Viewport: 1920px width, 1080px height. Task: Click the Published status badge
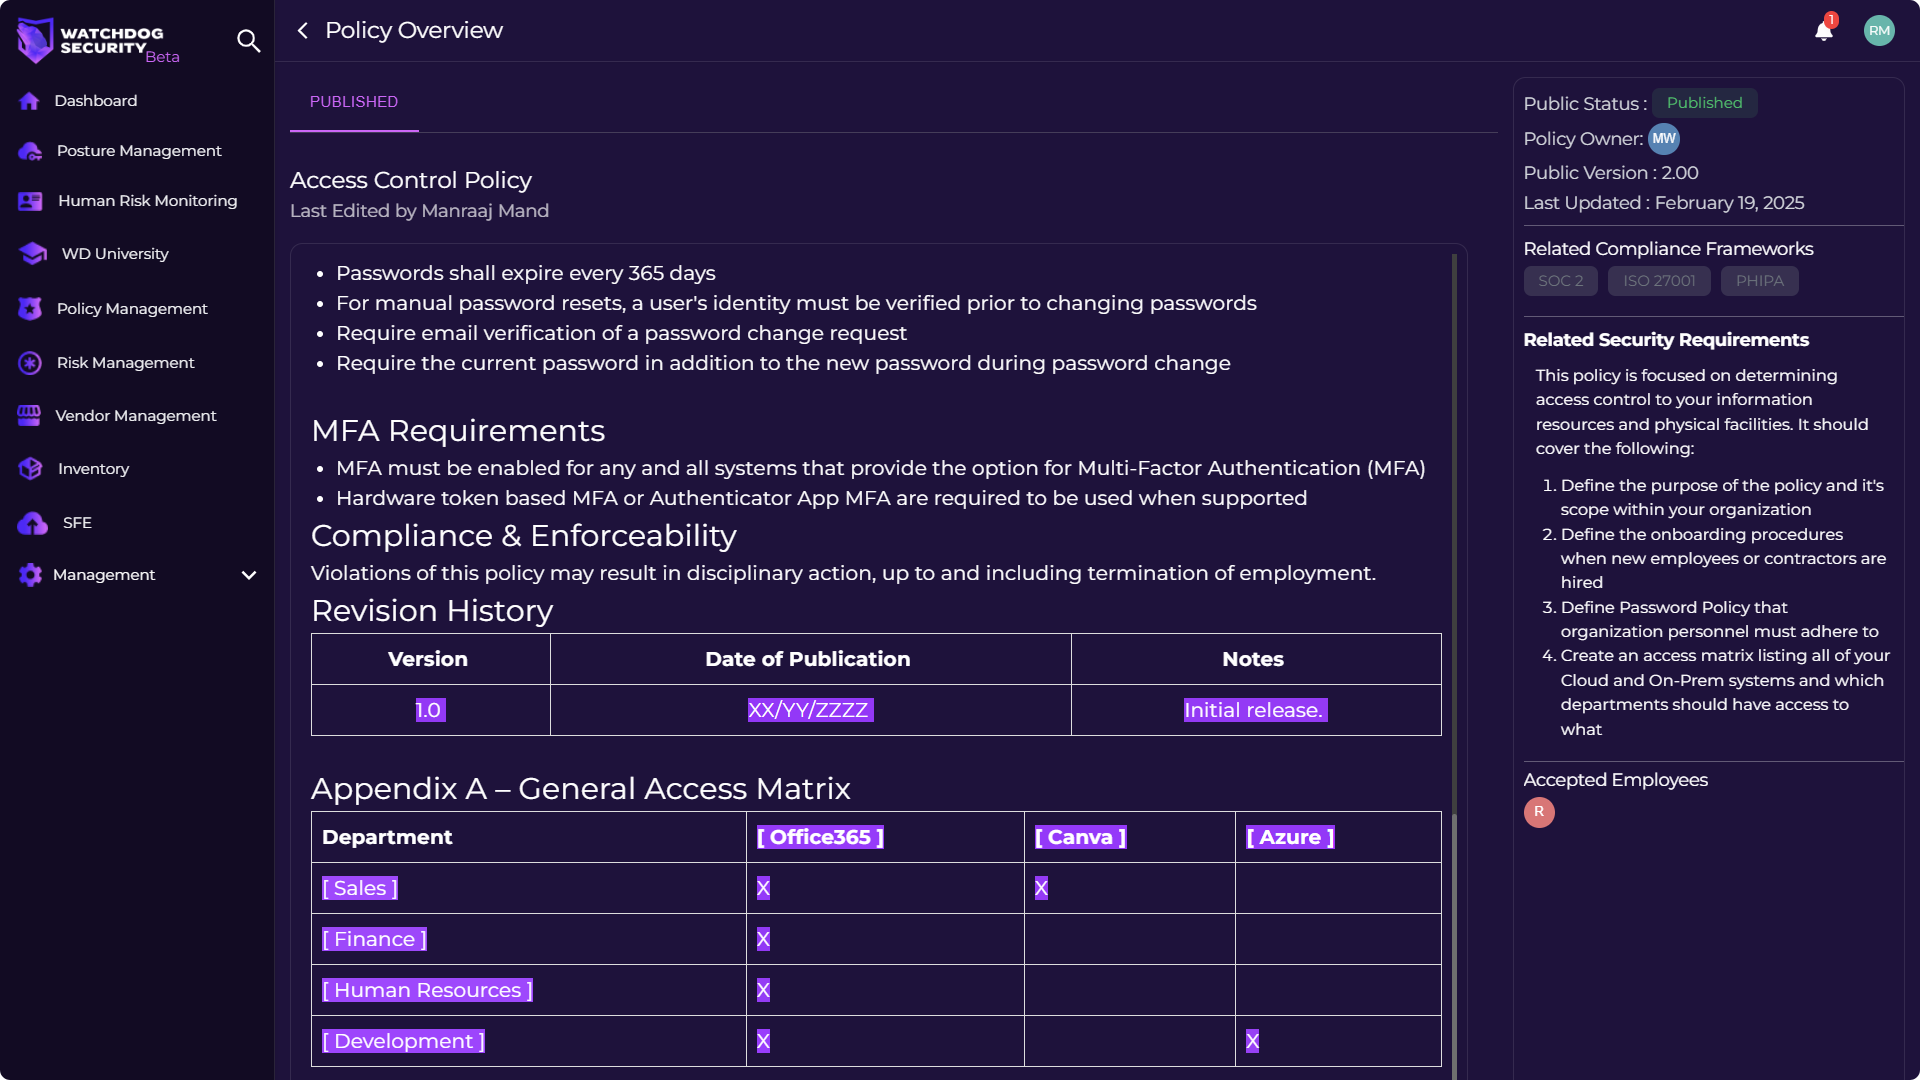(x=1704, y=102)
